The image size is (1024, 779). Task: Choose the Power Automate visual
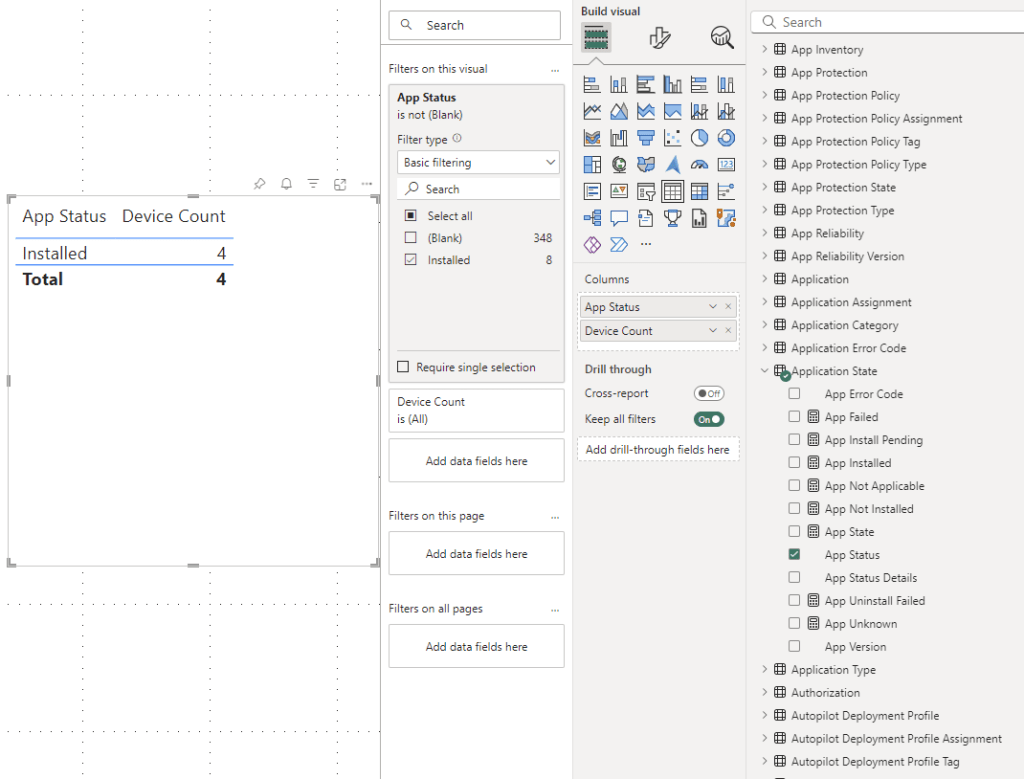[x=618, y=245]
